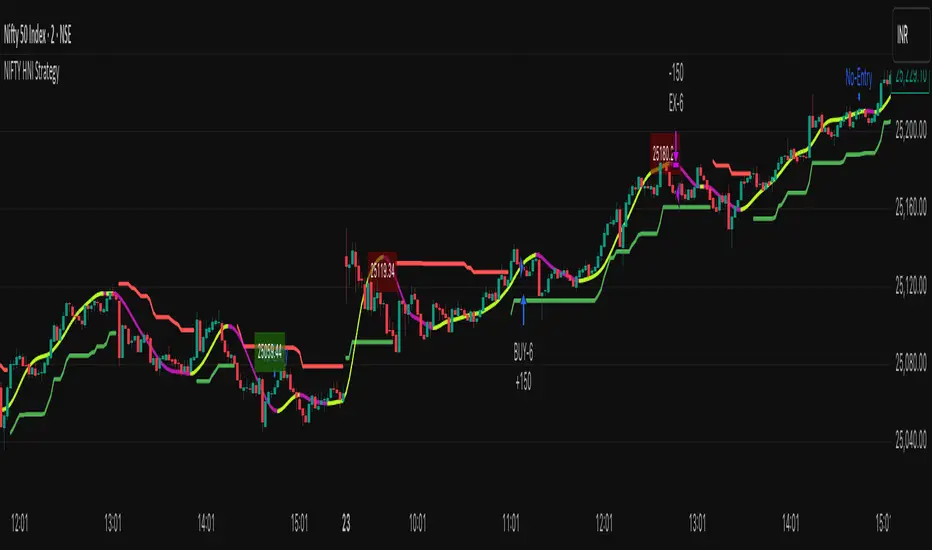
Task: Click the red 25180 price box
Action: [x=663, y=153]
